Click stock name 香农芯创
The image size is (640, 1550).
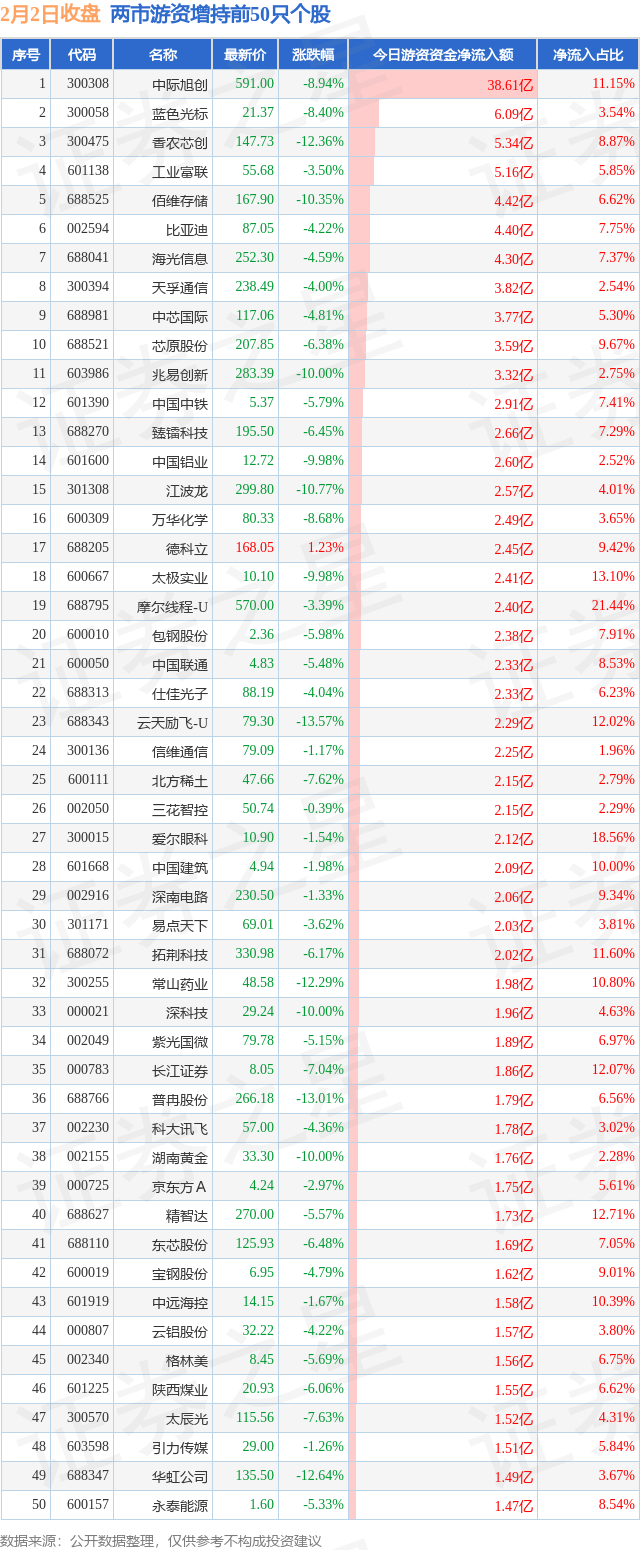[180, 142]
